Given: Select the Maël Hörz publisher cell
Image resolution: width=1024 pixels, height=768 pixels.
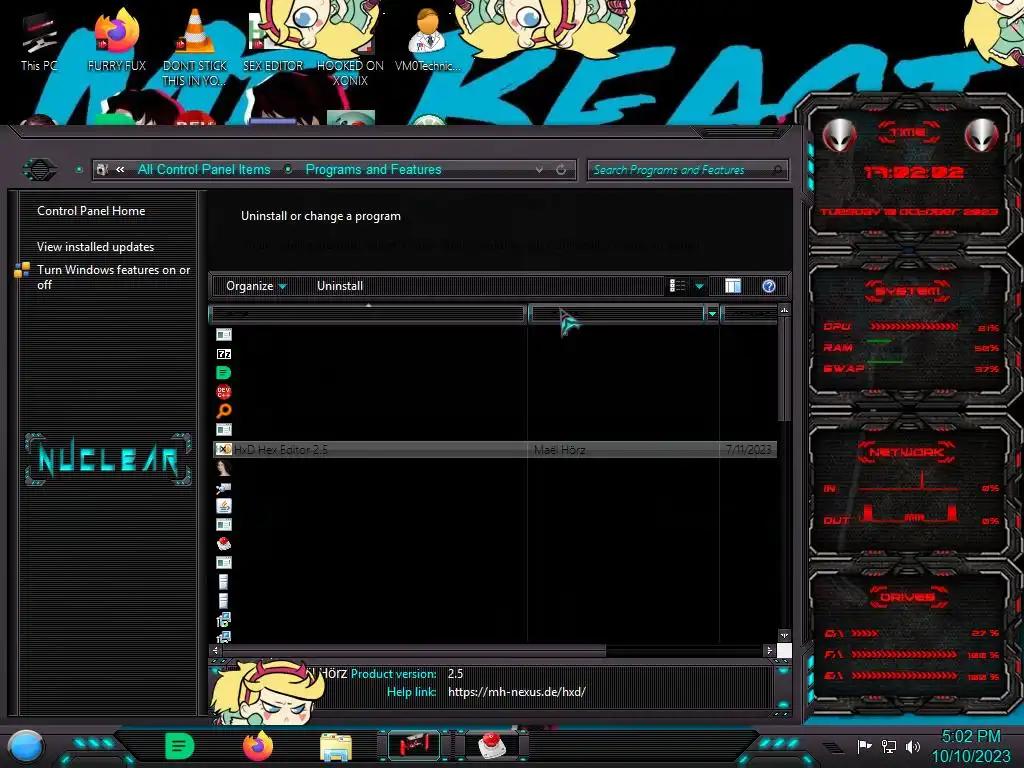Looking at the screenshot, I should tap(560, 450).
